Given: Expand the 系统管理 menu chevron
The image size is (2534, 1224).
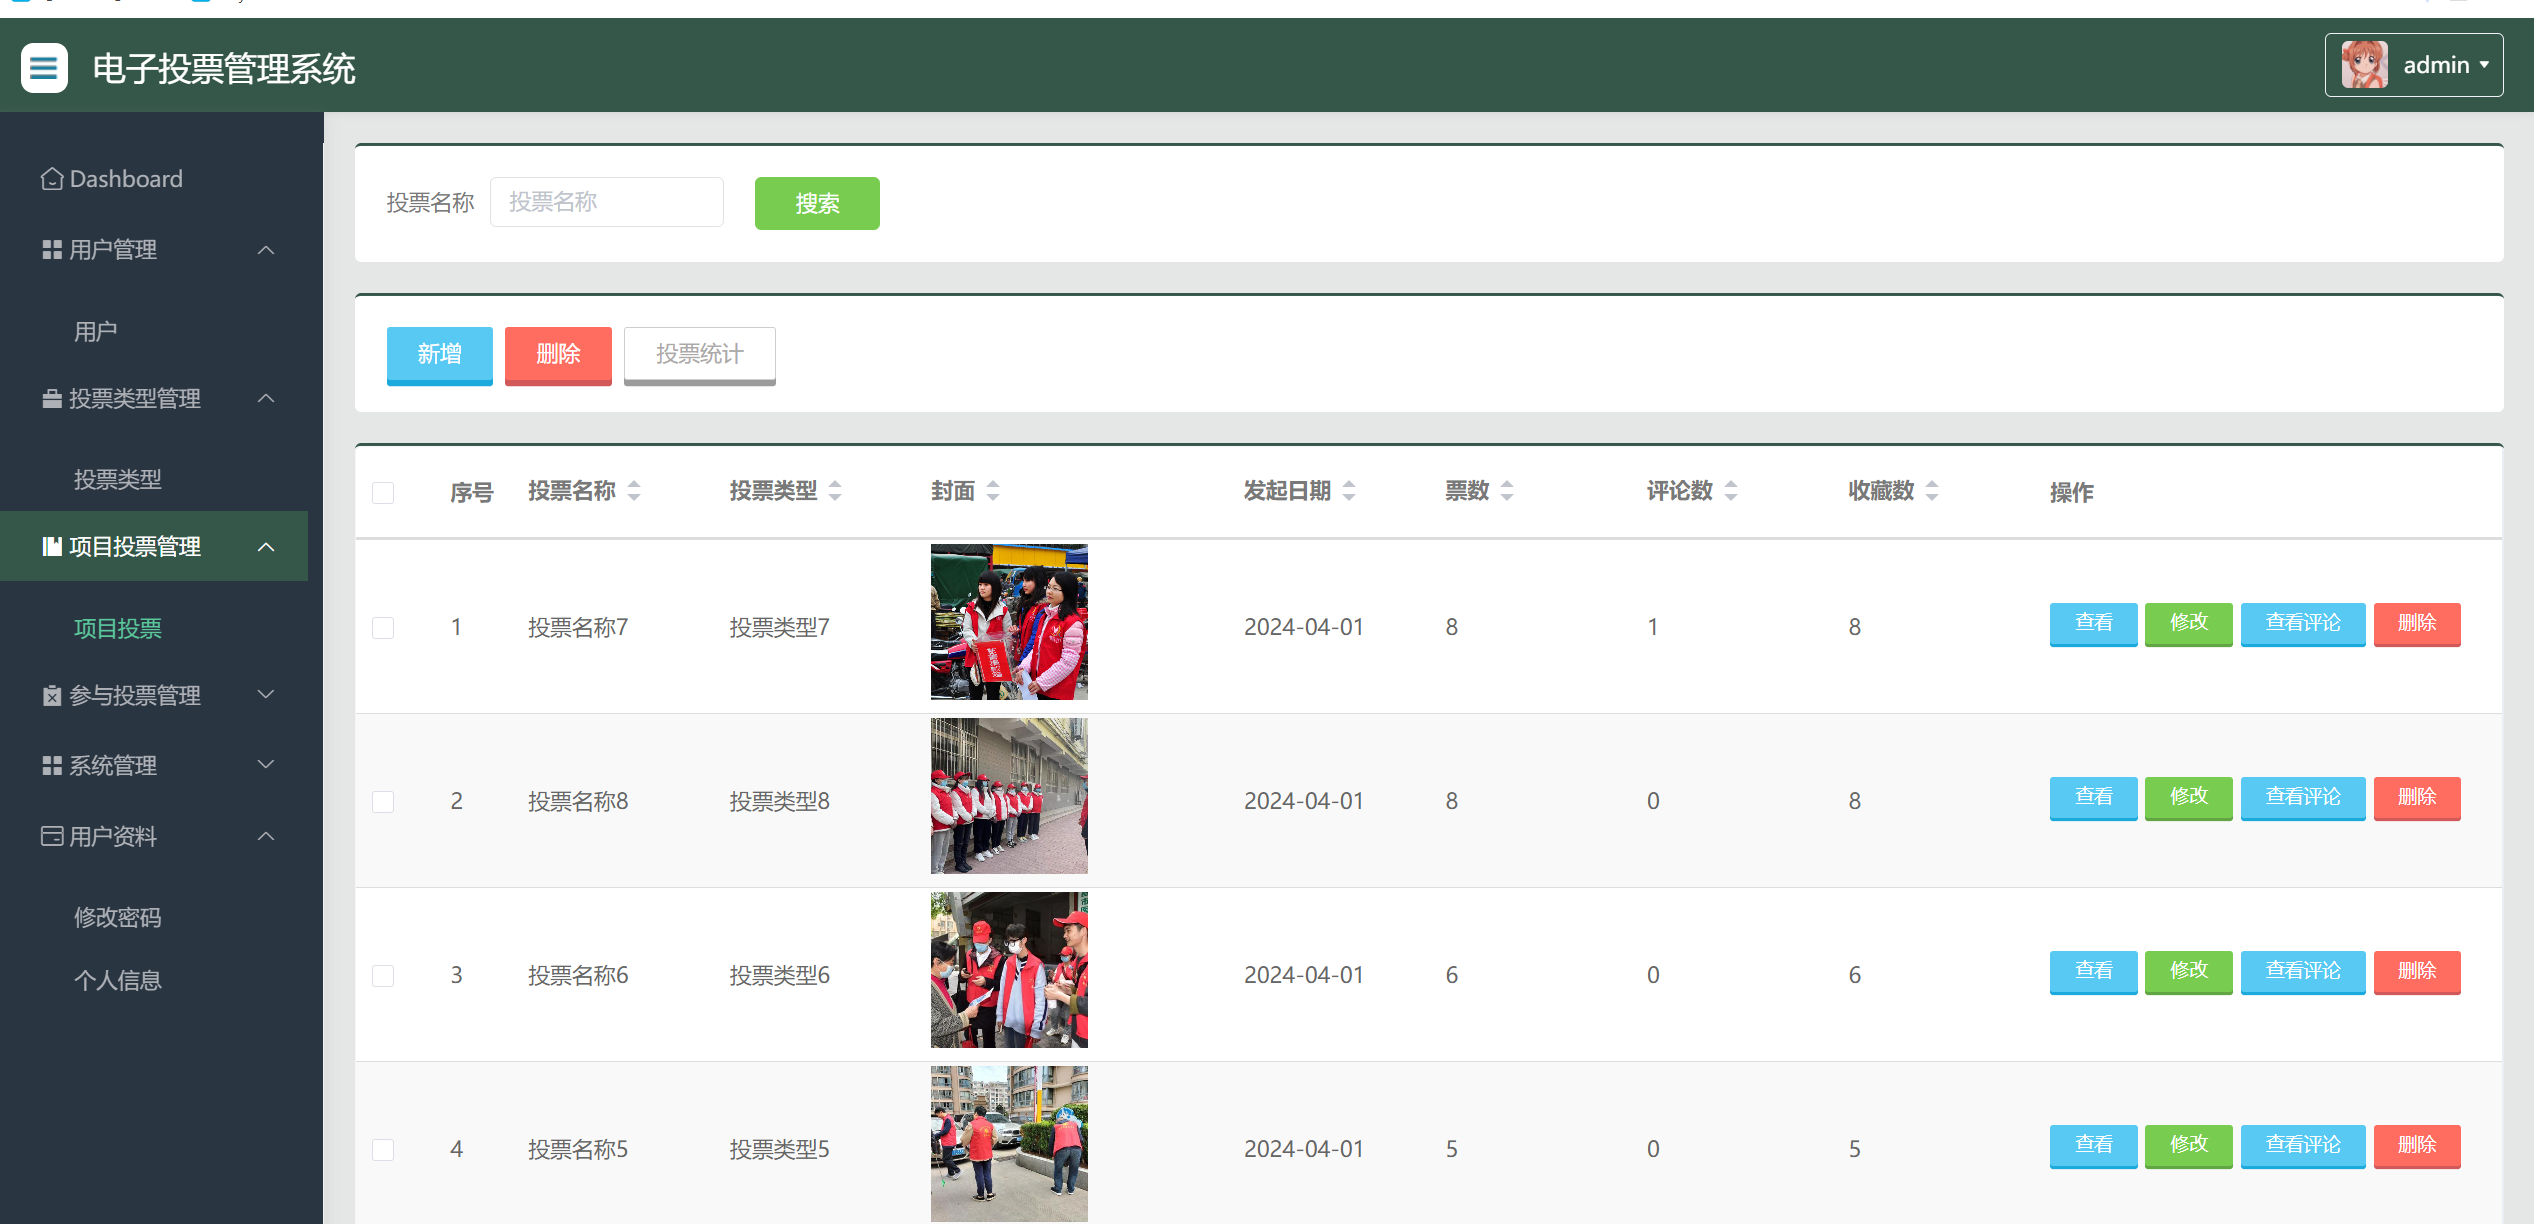Looking at the screenshot, I should click(x=266, y=765).
